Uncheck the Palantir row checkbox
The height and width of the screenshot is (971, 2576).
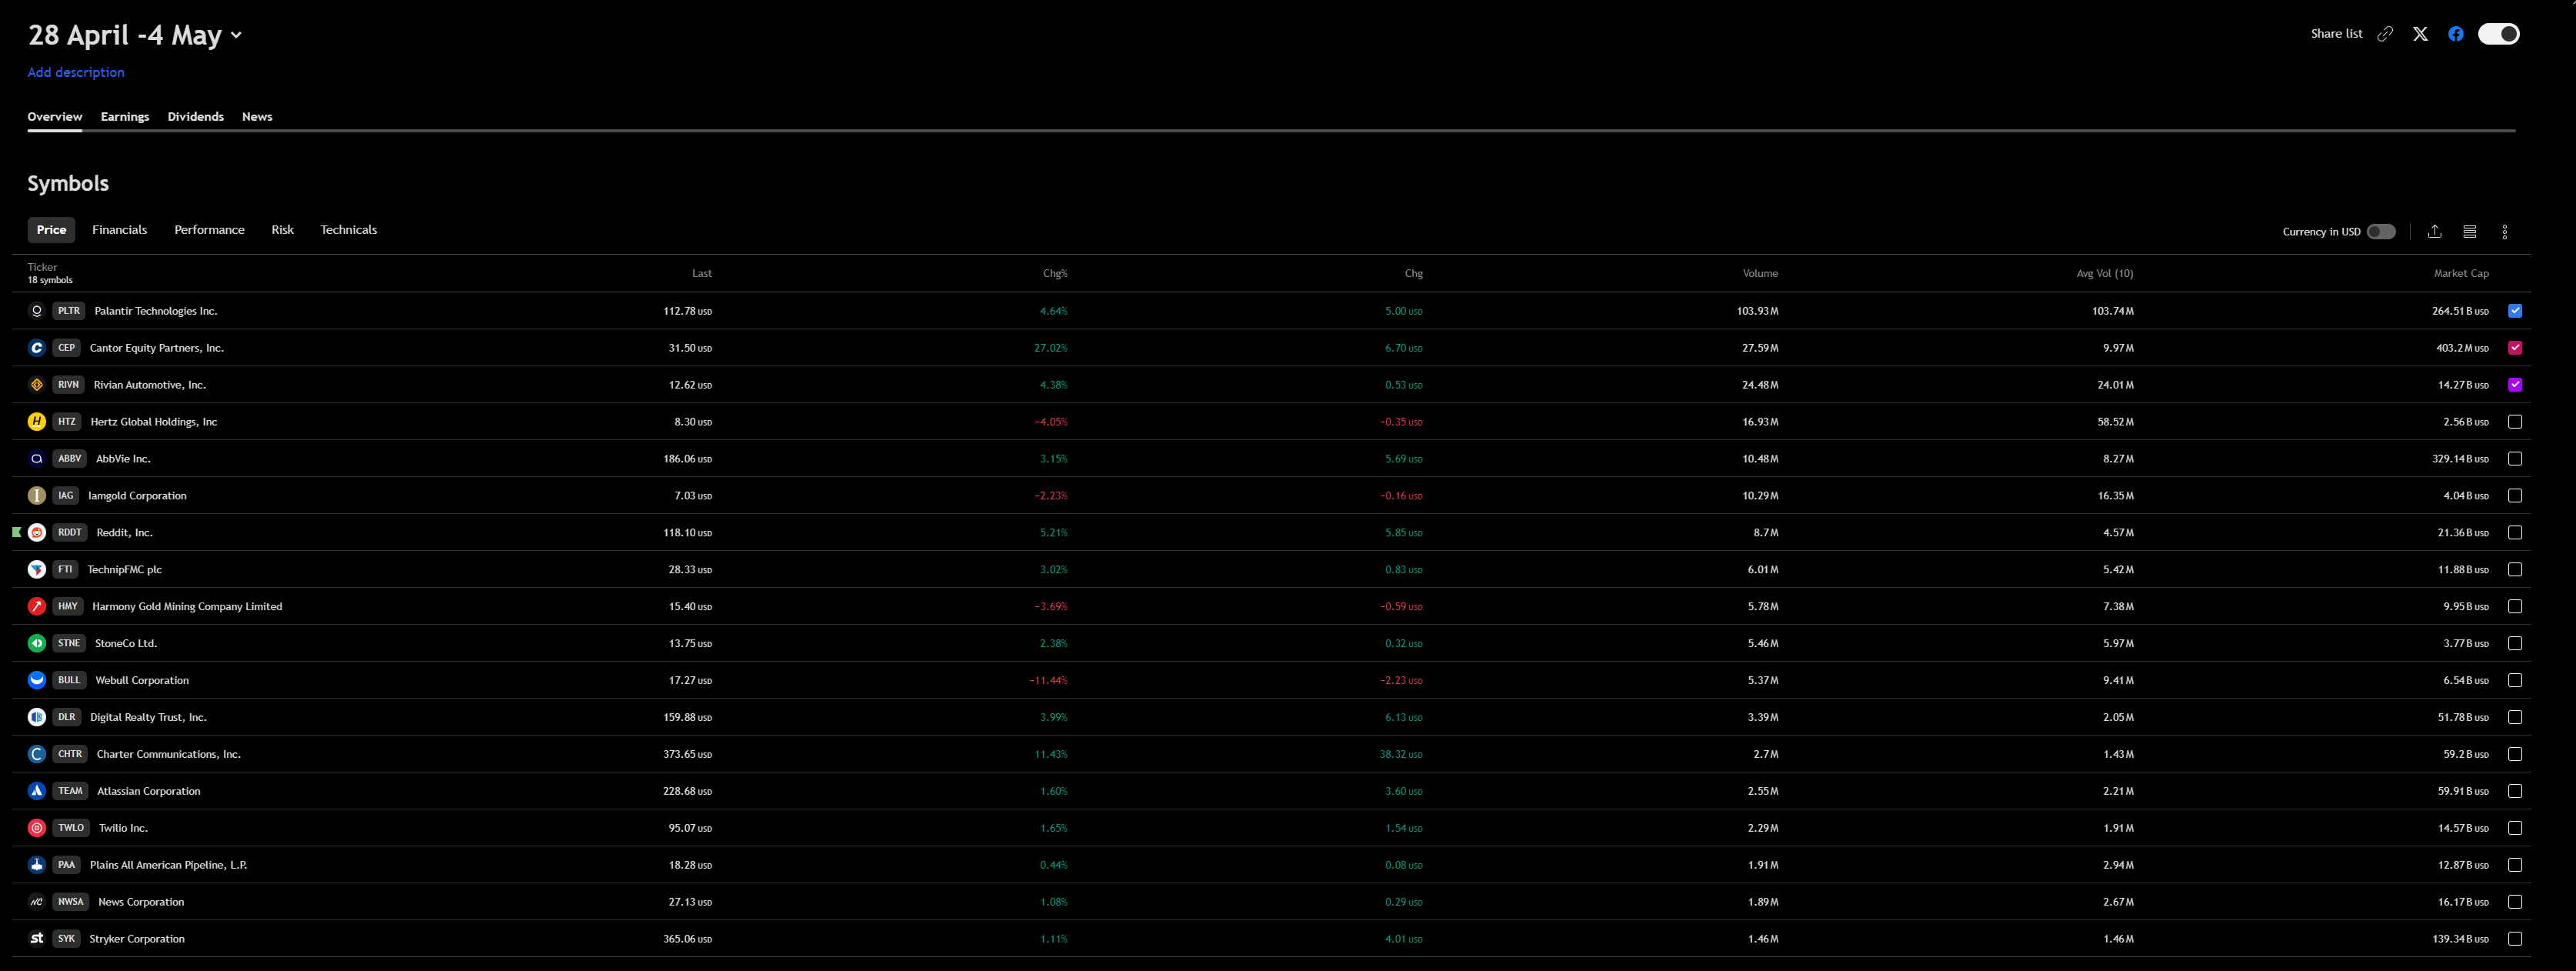pyautogui.click(x=2514, y=311)
